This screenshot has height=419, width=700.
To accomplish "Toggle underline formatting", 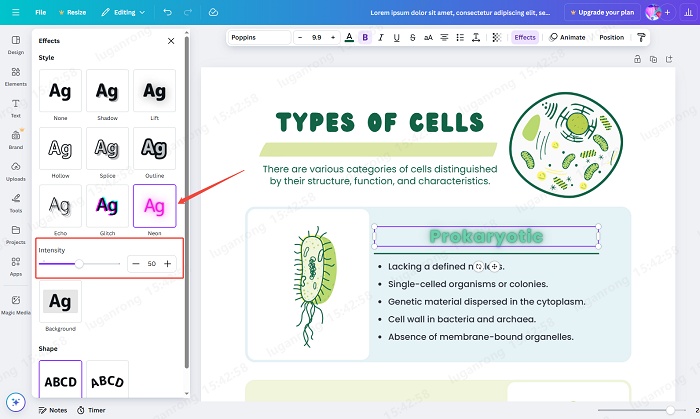I will 397,37.
